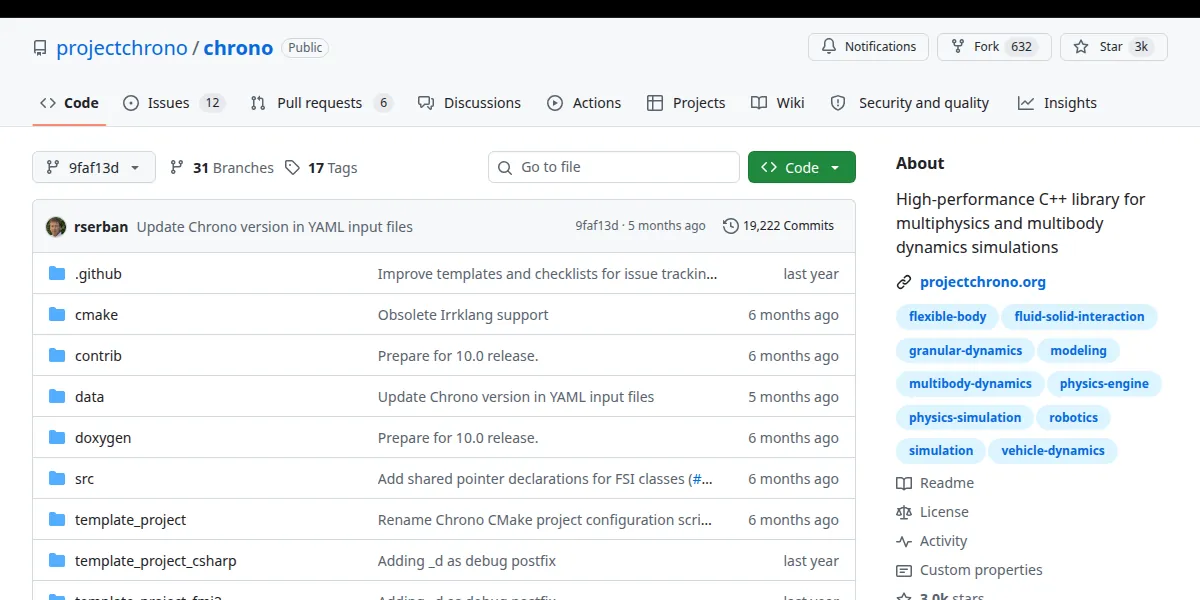Click the src folder icon
Screen dimensions: 1200x600
coord(57,479)
